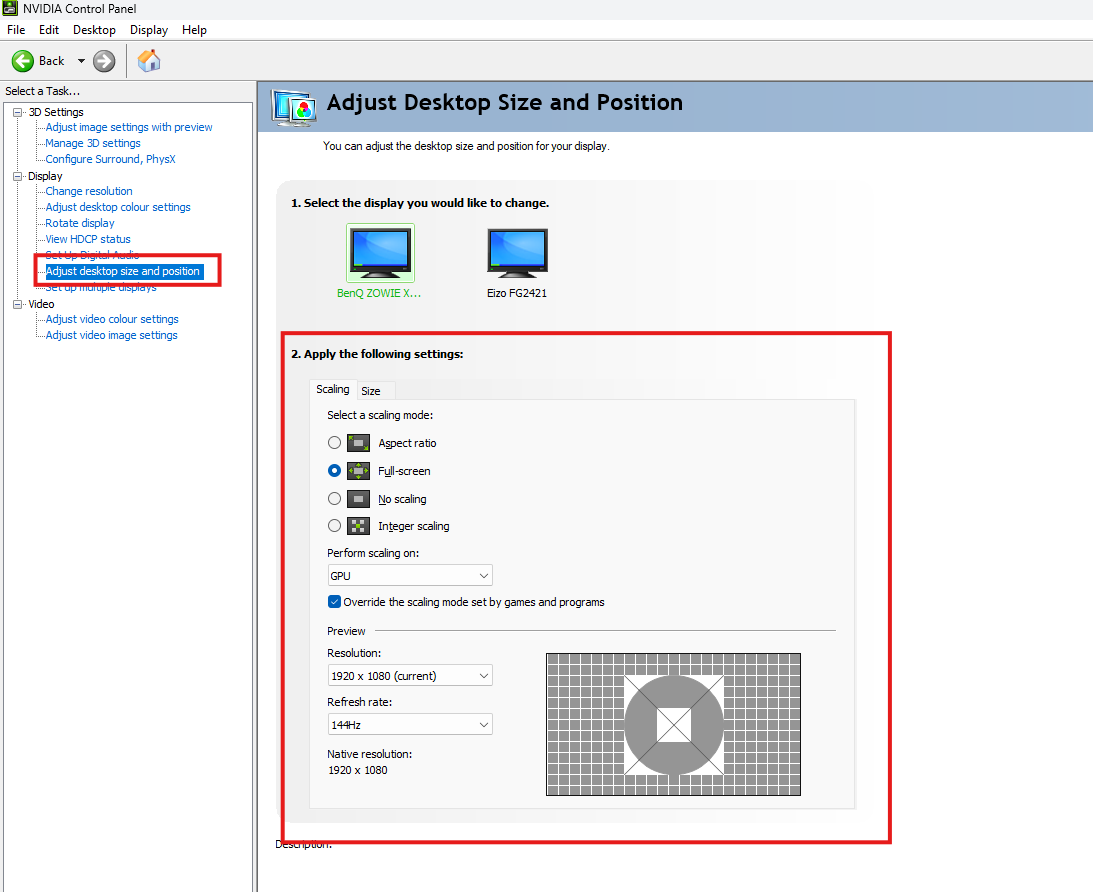Select the Eizo FG2421 monitor icon
Image resolution: width=1093 pixels, height=892 pixels.
click(517, 254)
